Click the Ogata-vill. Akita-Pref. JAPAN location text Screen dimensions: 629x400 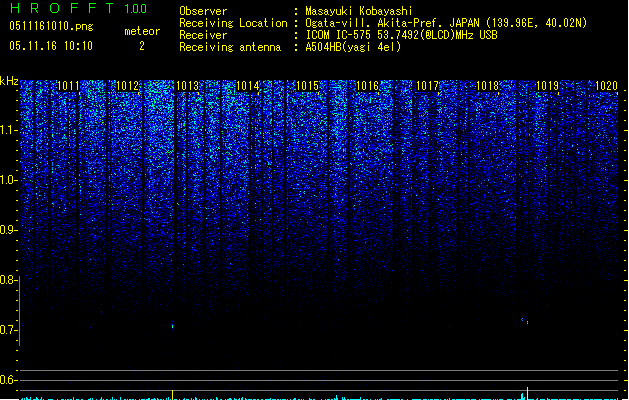click(446, 23)
